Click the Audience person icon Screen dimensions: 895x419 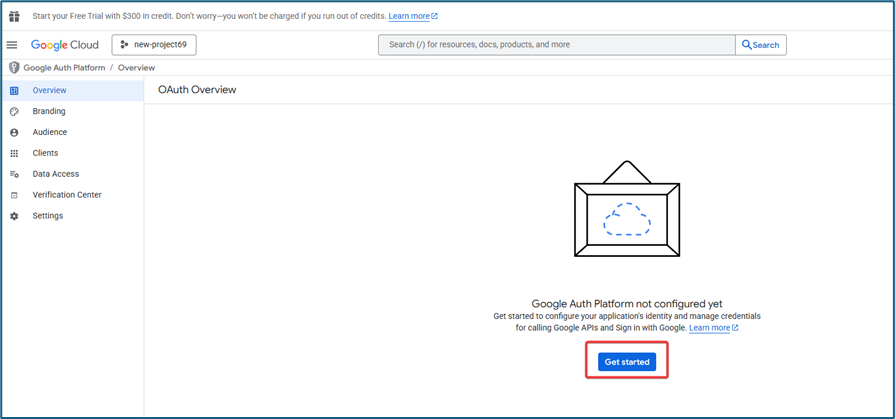[x=14, y=133]
